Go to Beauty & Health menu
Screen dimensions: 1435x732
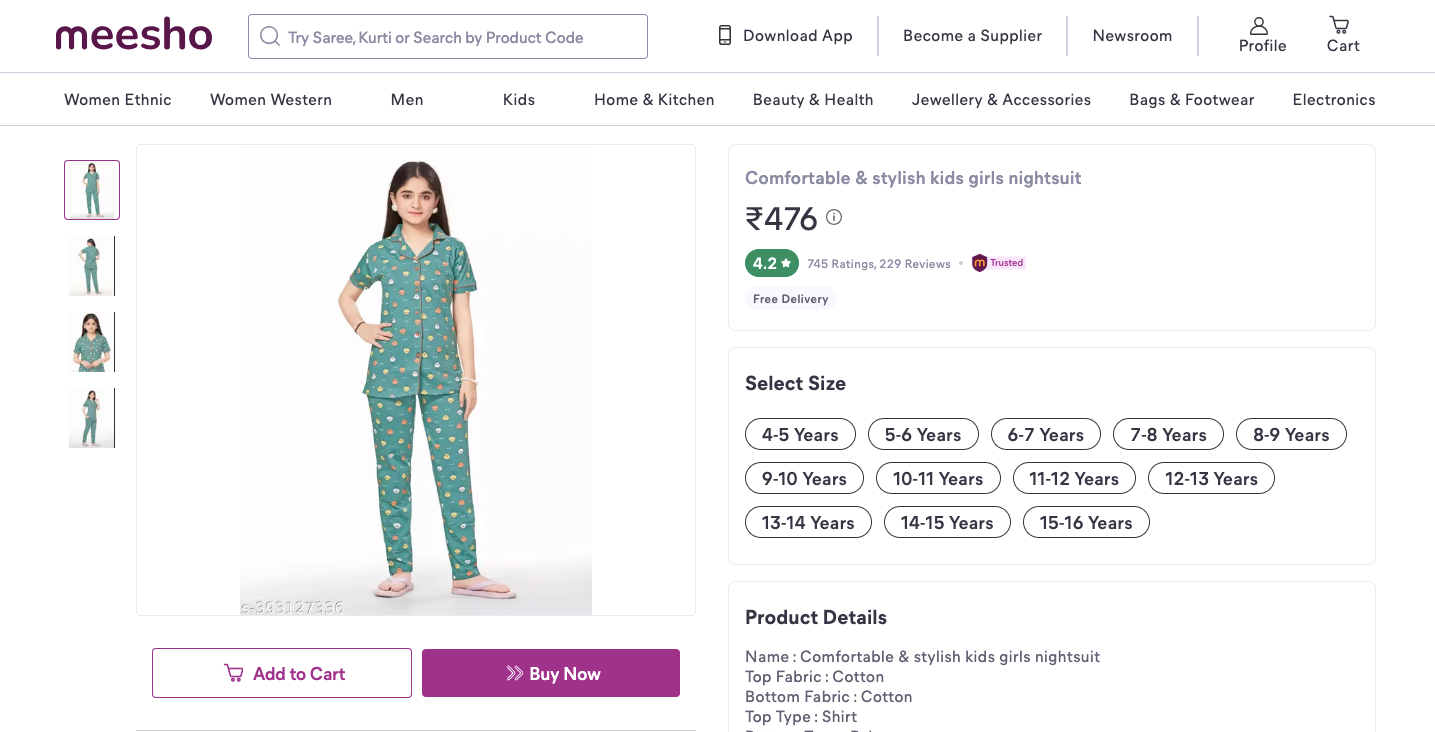pyautogui.click(x=813, y=100)
